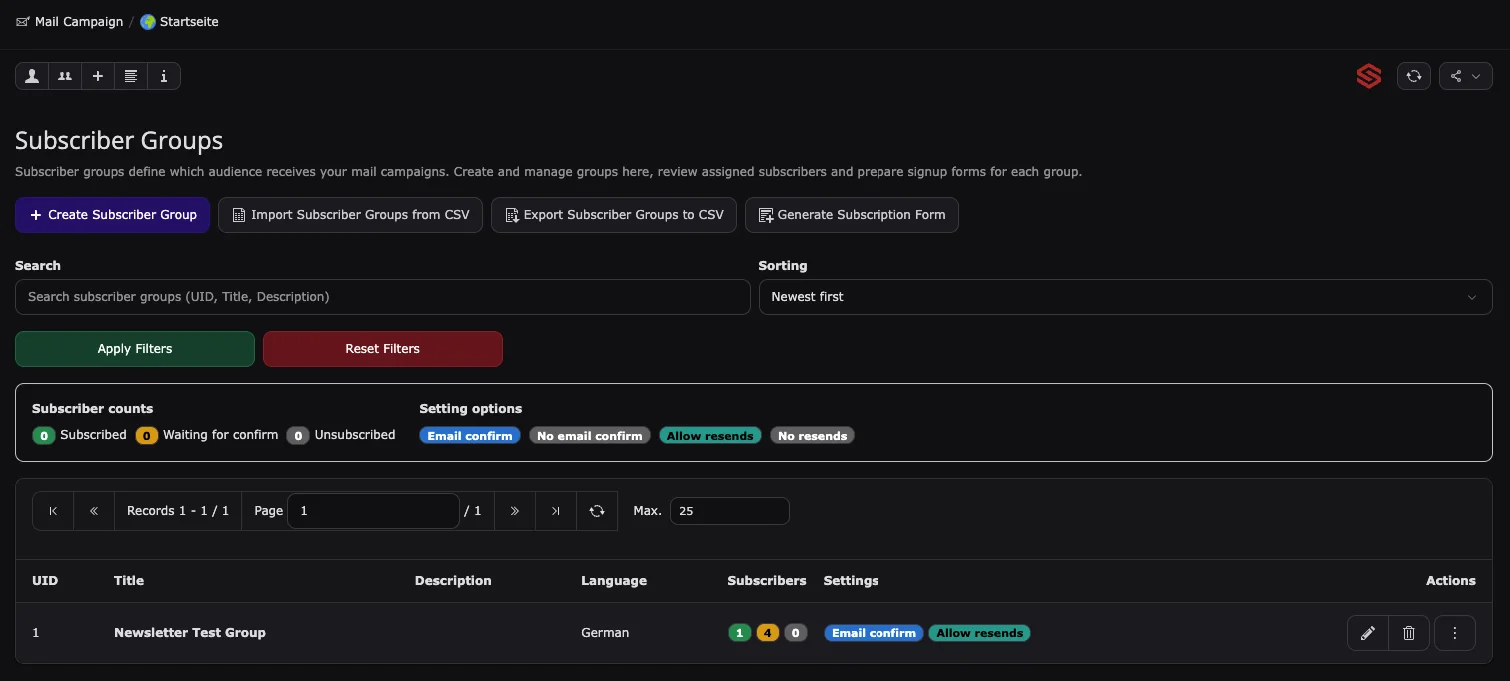
Task: Delete Newsletter Test Group with trash icon
Action: point(1409,633)
